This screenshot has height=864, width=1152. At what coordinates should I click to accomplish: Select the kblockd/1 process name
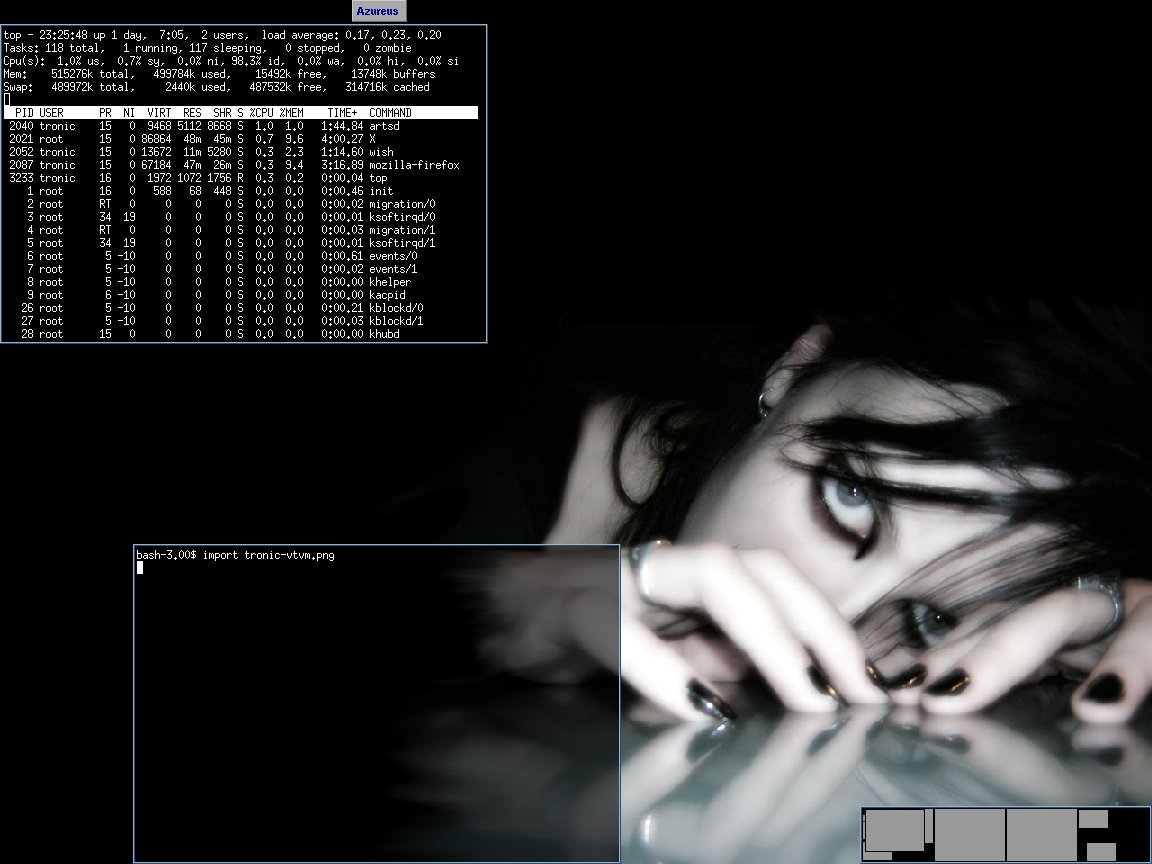pos(396,321)
